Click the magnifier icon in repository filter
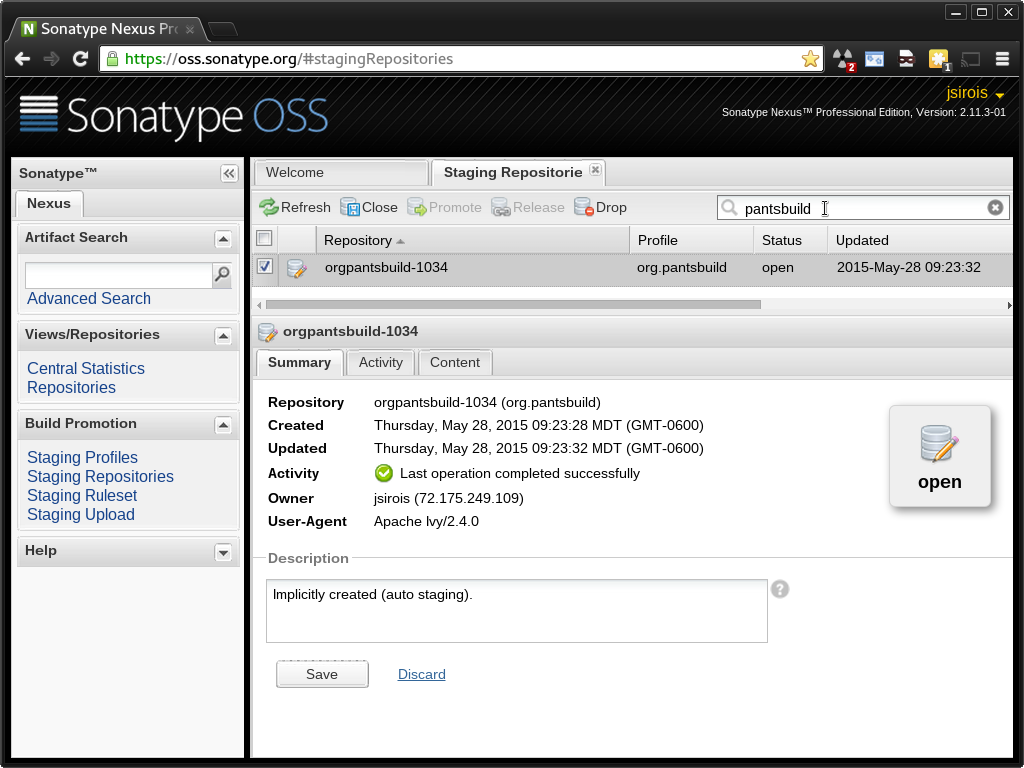The width and height of the screenshot is (1024, 768). [x=729, y=208]
